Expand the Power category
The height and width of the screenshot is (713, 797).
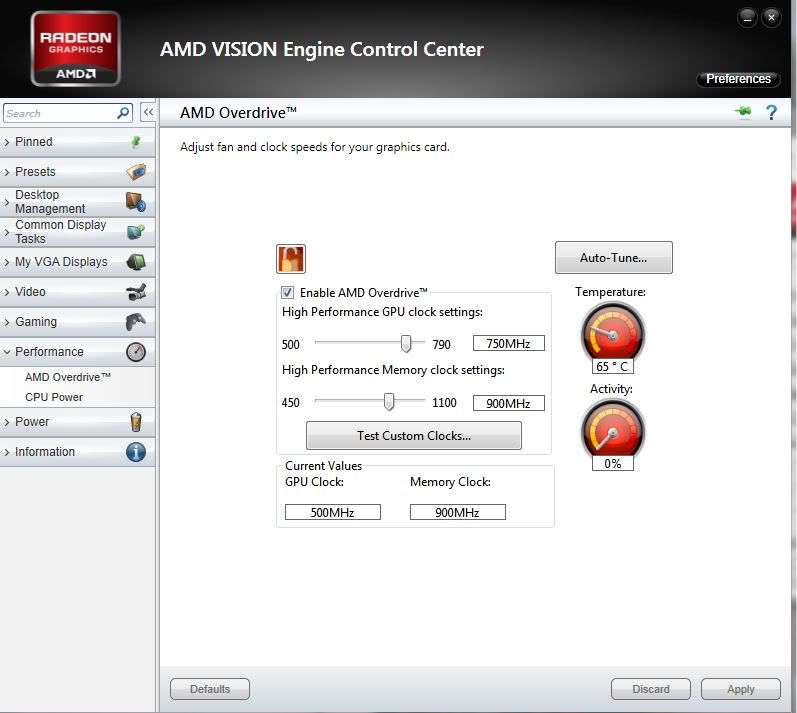[x=78, y=422]
